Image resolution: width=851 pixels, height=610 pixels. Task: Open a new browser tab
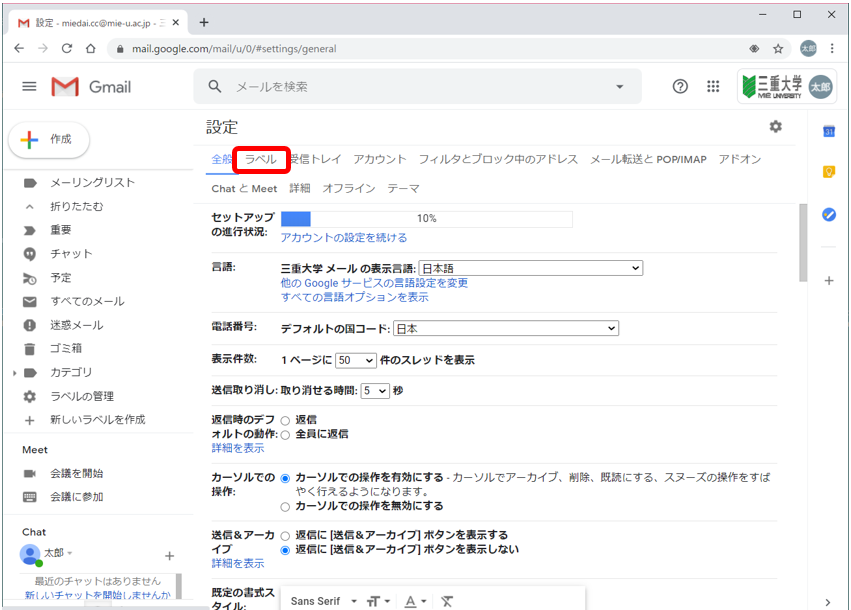coord(204,22)
